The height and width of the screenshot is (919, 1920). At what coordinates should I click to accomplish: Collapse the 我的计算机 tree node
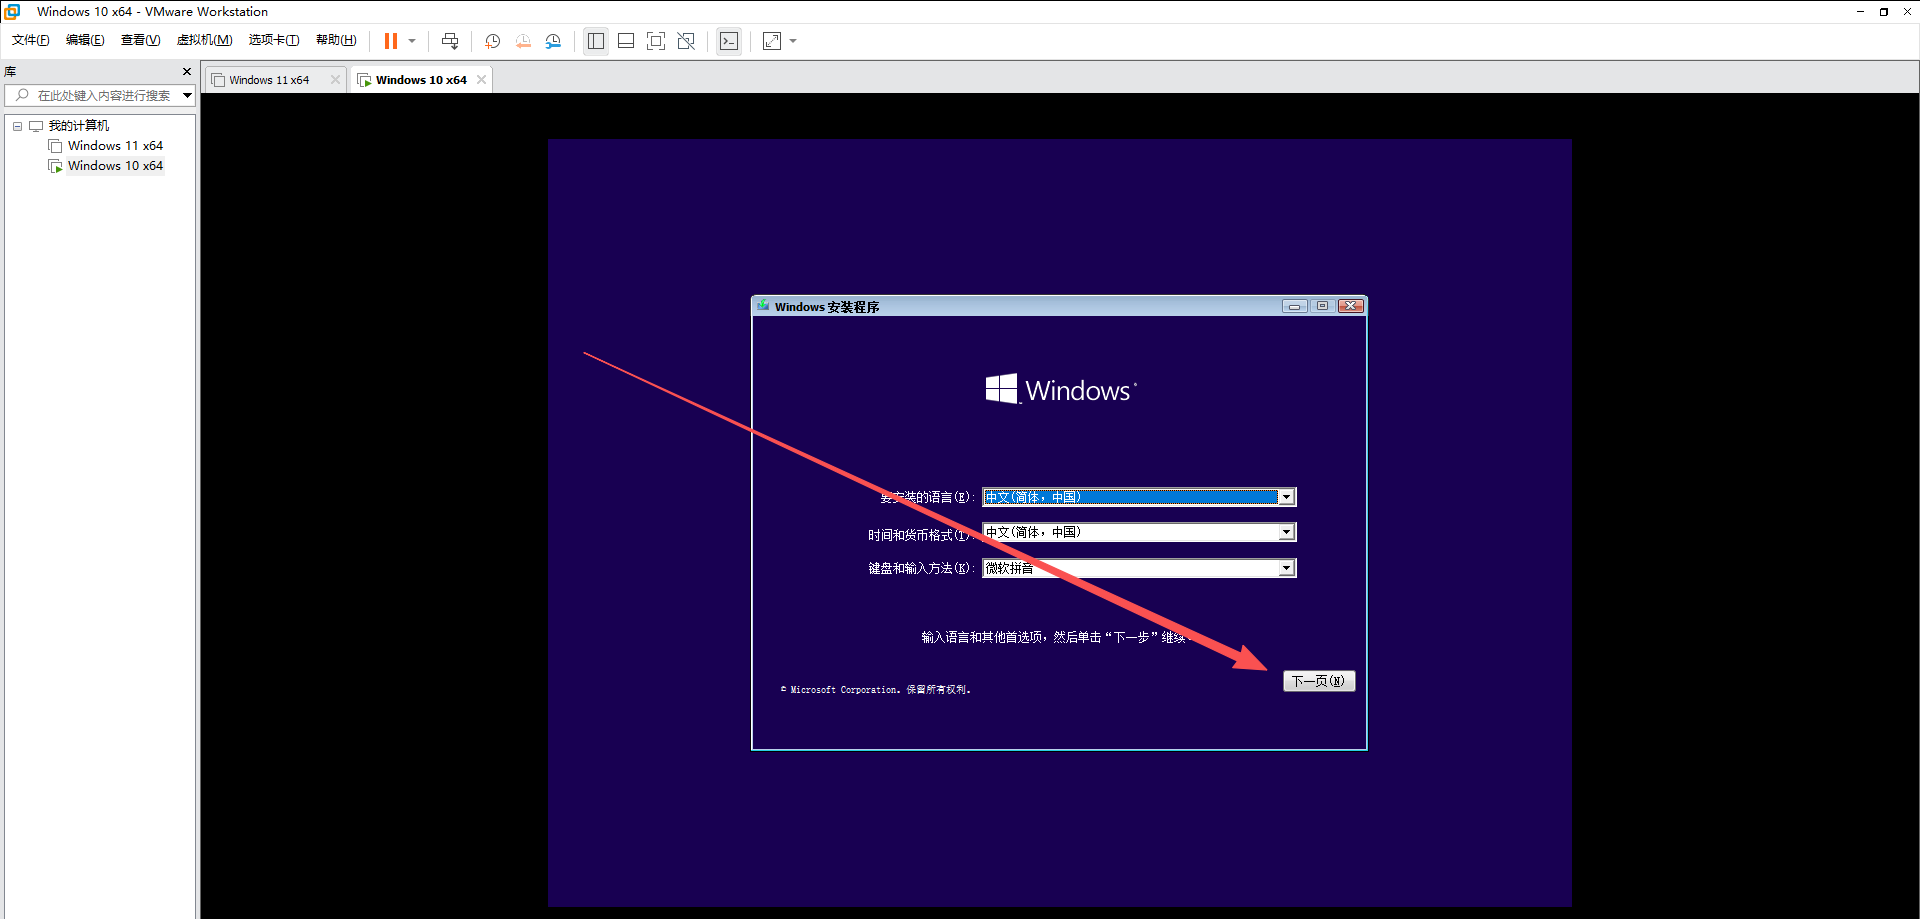[x=17, y=126]
